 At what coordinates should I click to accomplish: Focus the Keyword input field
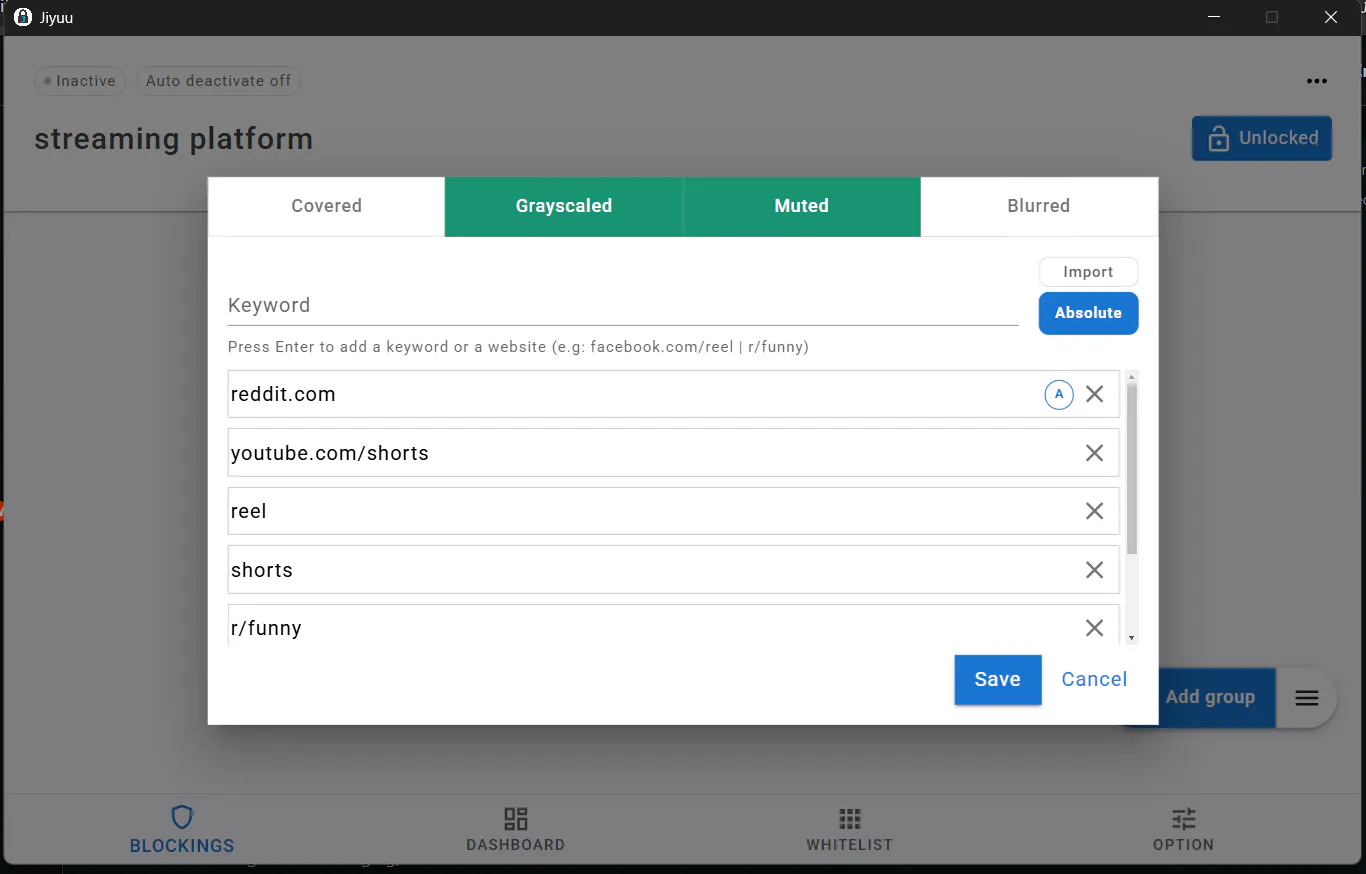pos(623,306)
